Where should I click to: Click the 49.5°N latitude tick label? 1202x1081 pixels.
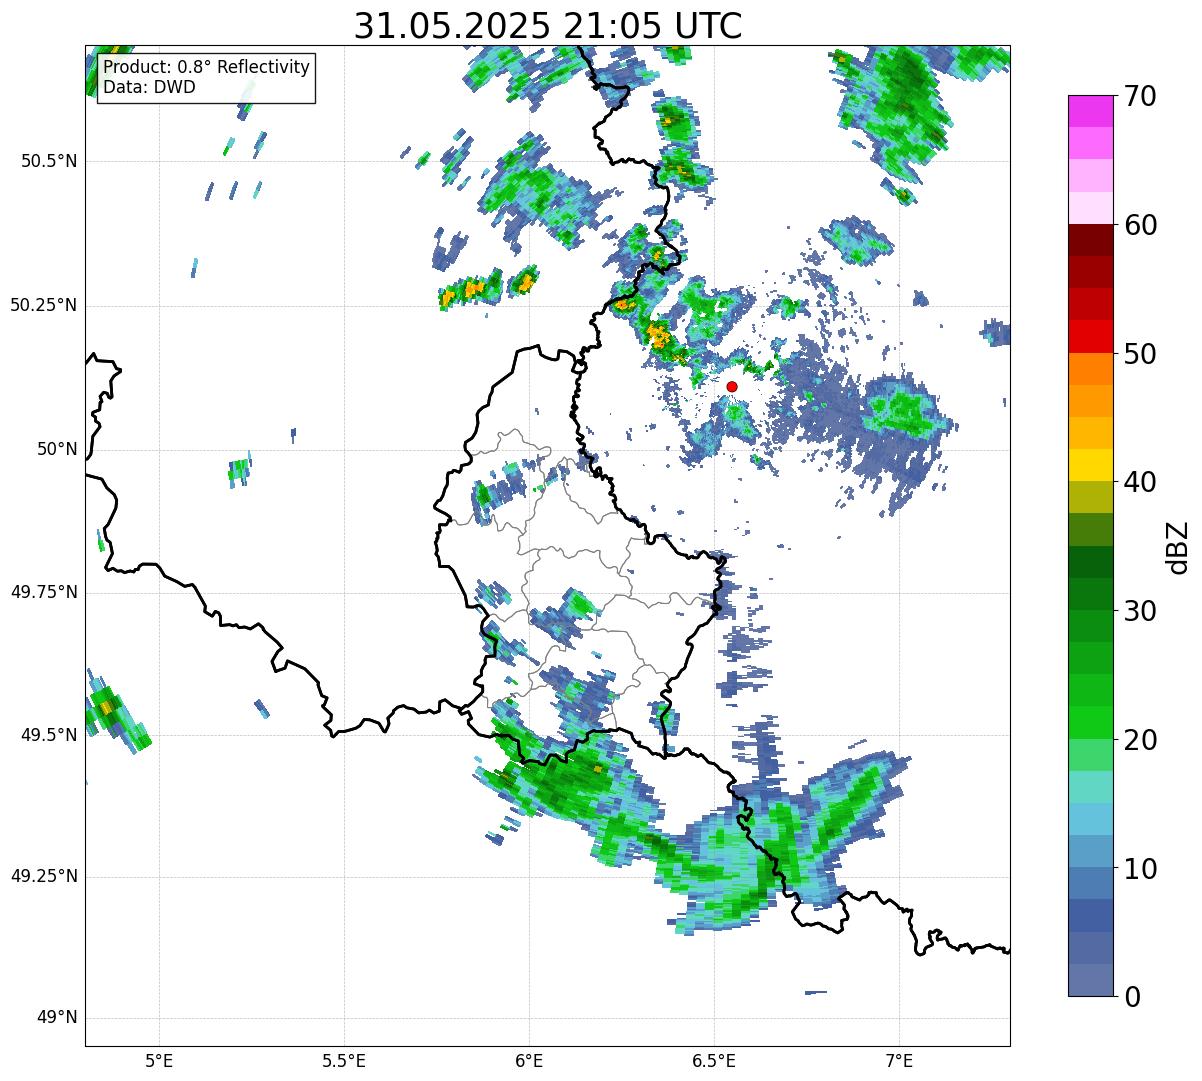point(49,735)
